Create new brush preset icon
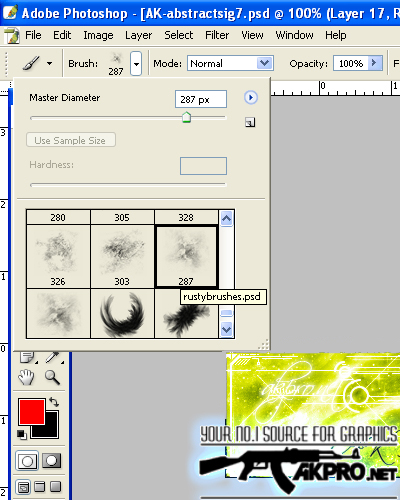The image size is (400, 500). (250, 122)
